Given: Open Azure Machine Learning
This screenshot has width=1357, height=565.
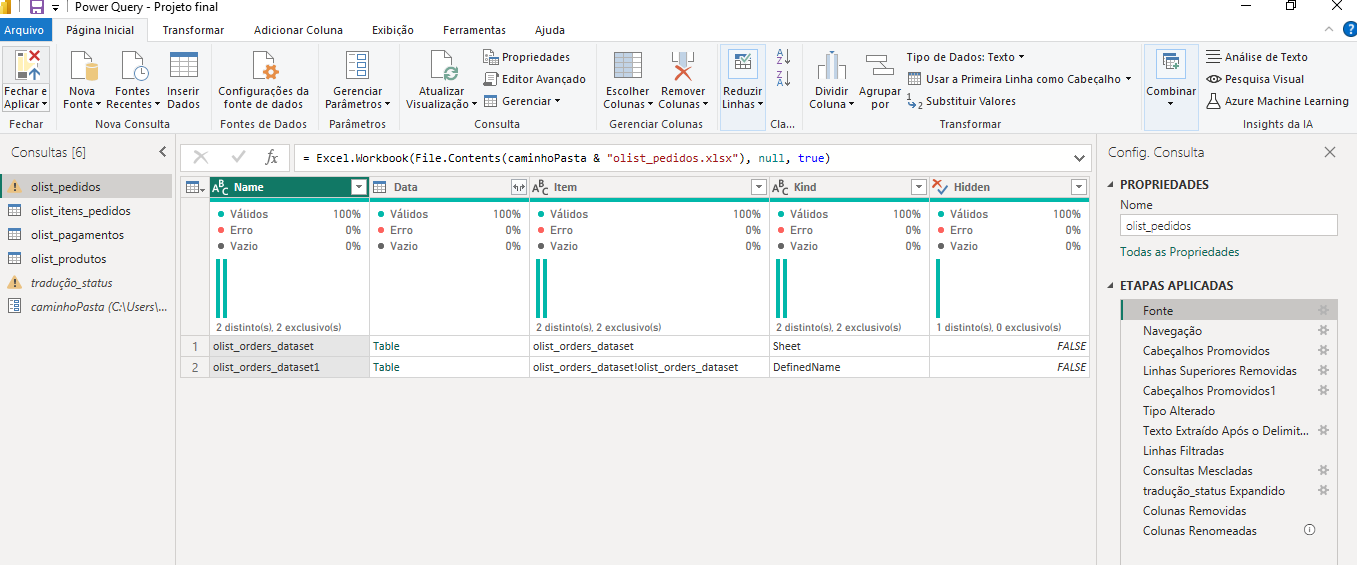Looking at the screenshot, I should pos(1277,101).
